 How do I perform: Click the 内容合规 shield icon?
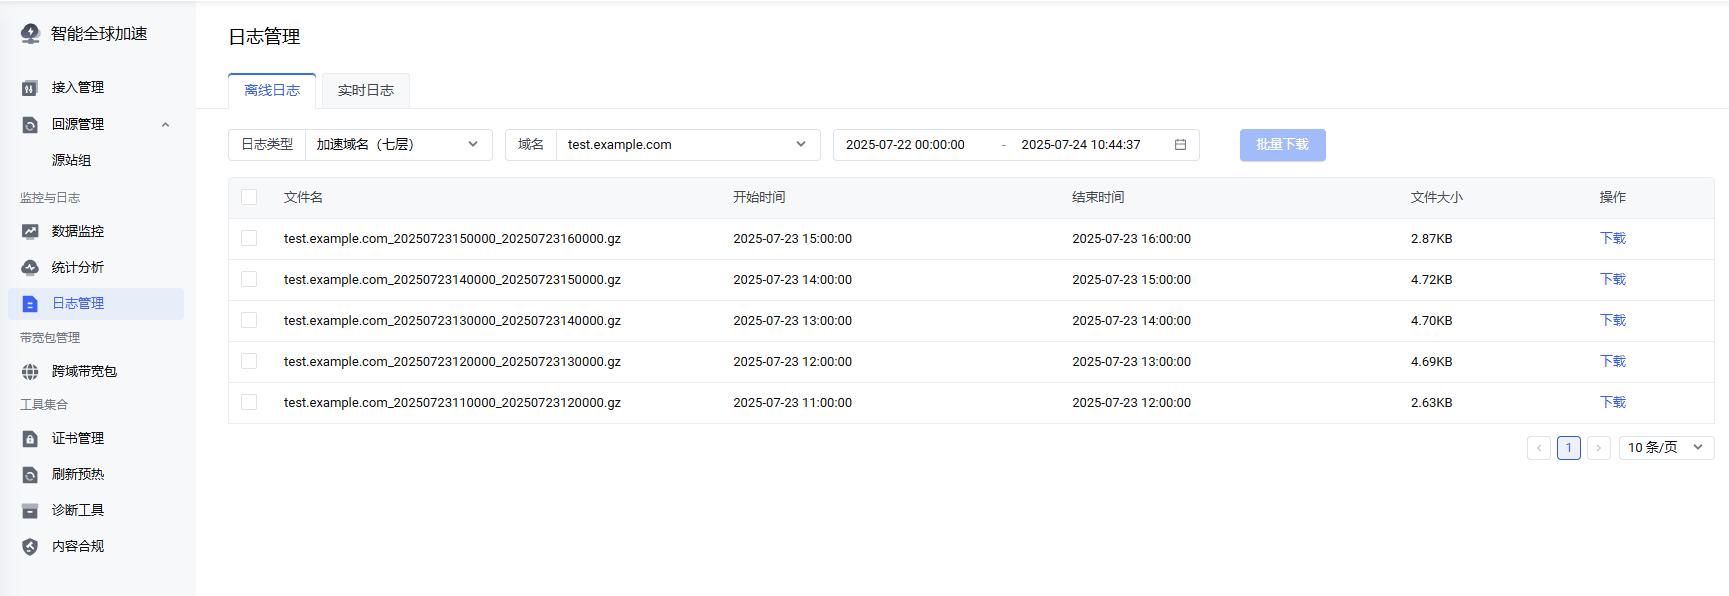[30, 547]
